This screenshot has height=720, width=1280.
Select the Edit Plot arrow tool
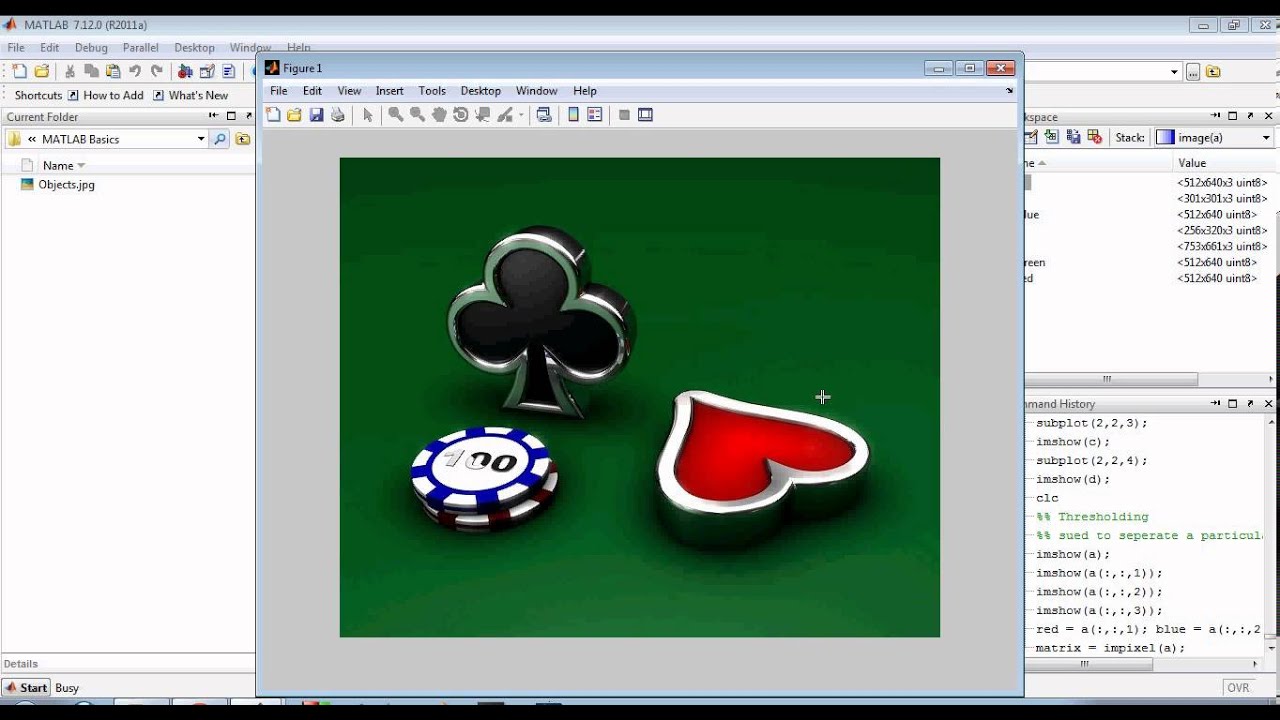(367, 115)
